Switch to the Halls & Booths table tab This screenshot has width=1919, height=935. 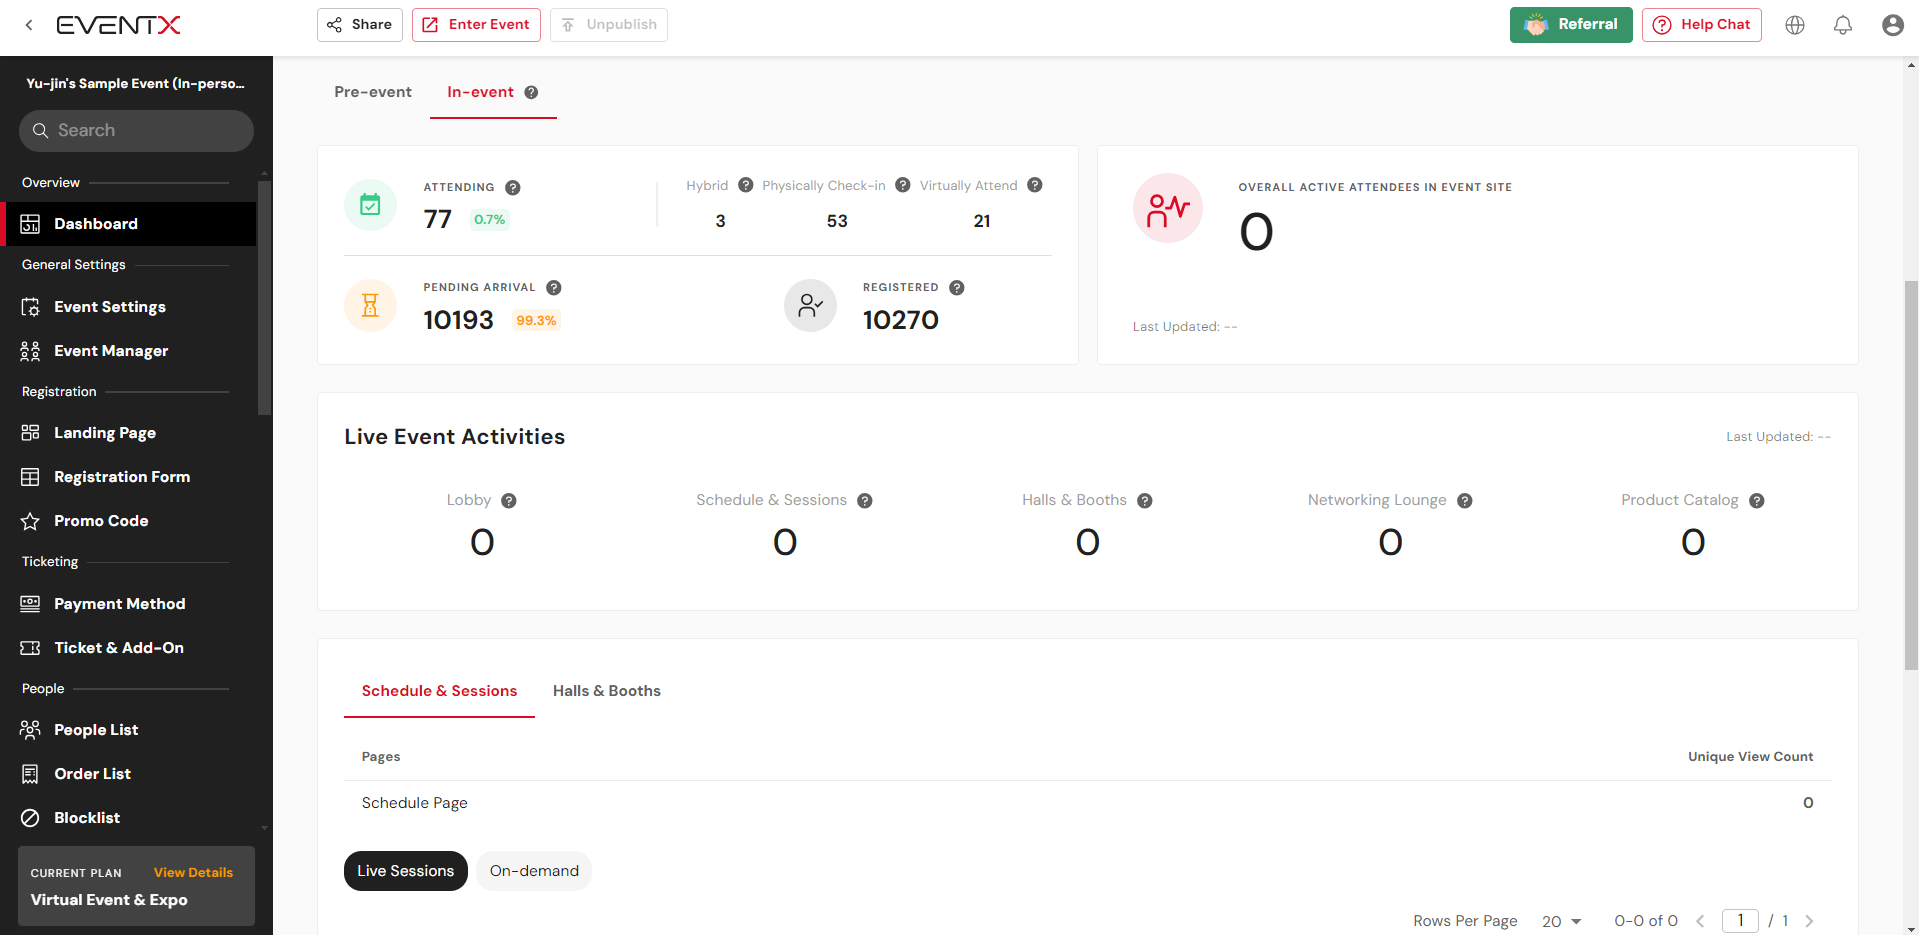[x=607, y=691]
